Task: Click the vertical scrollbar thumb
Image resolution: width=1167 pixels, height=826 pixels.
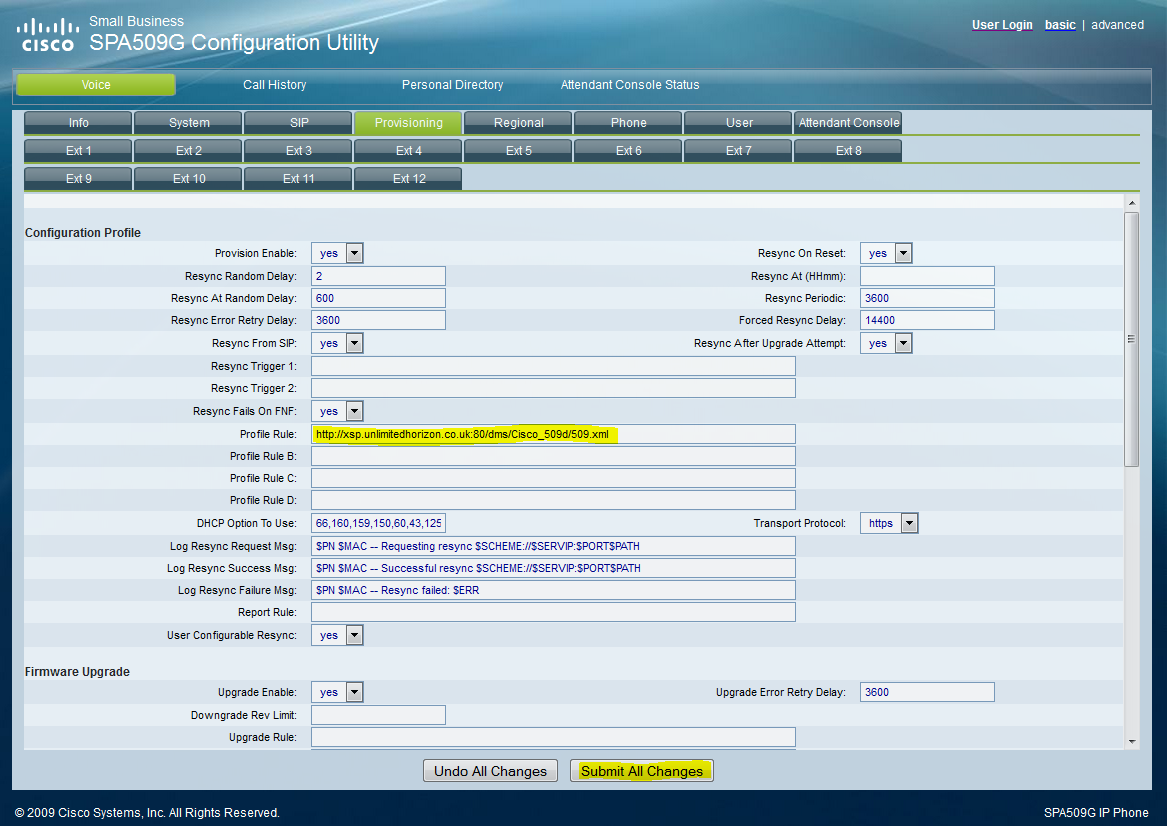Action: [x=1132, y=339]
